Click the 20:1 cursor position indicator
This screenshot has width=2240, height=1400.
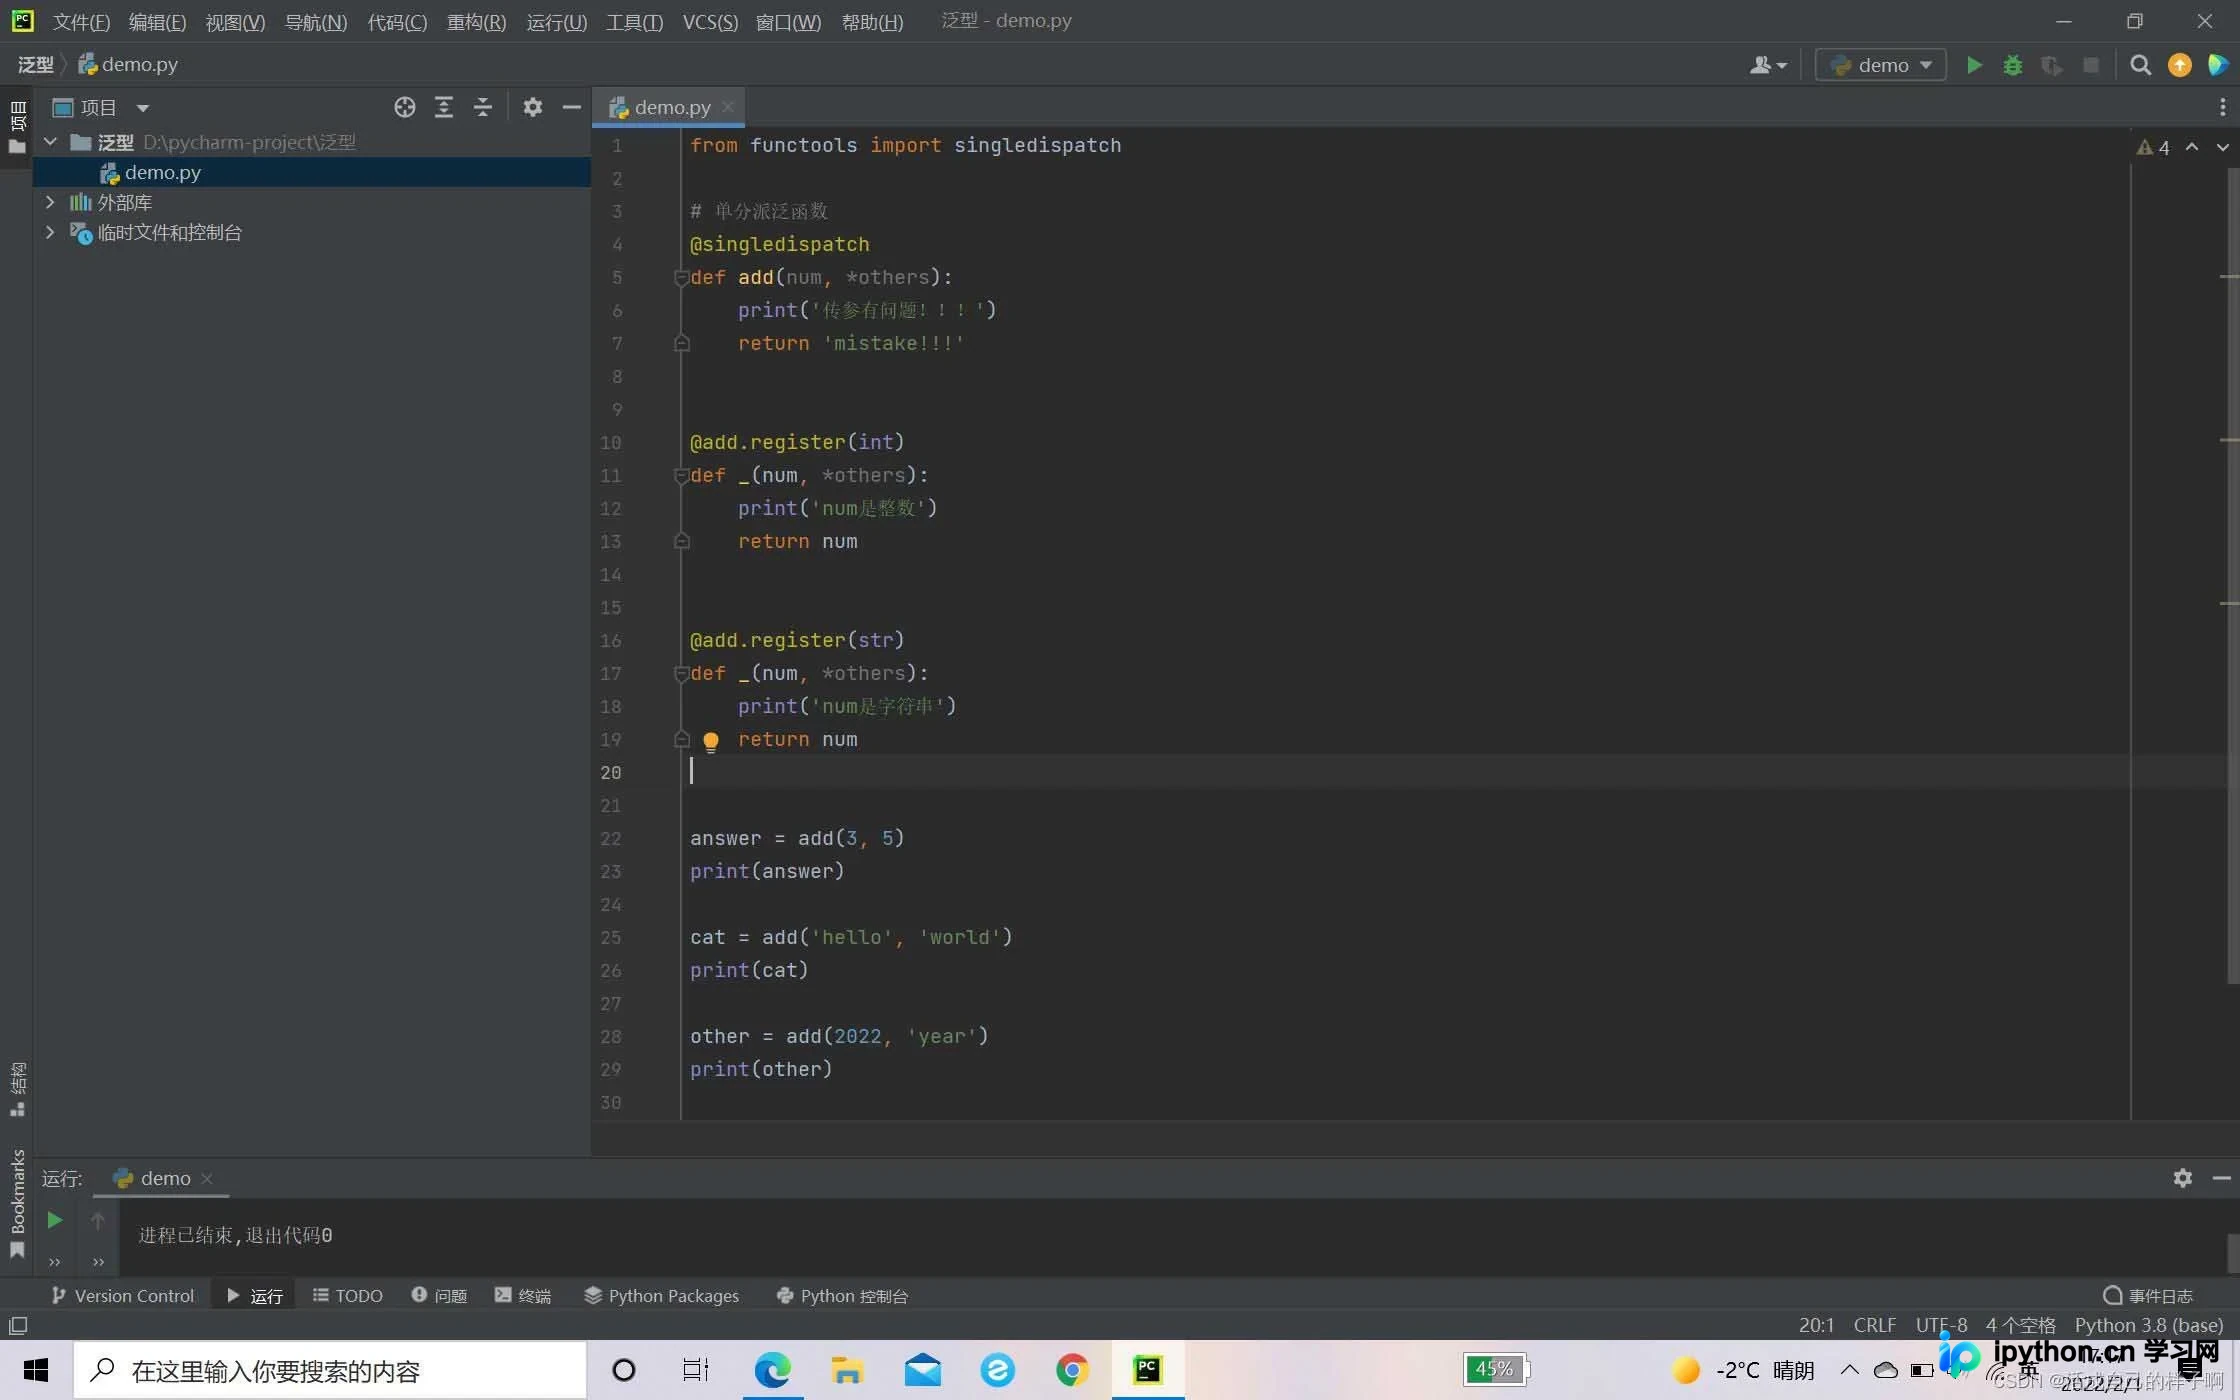(1816, 1325)
